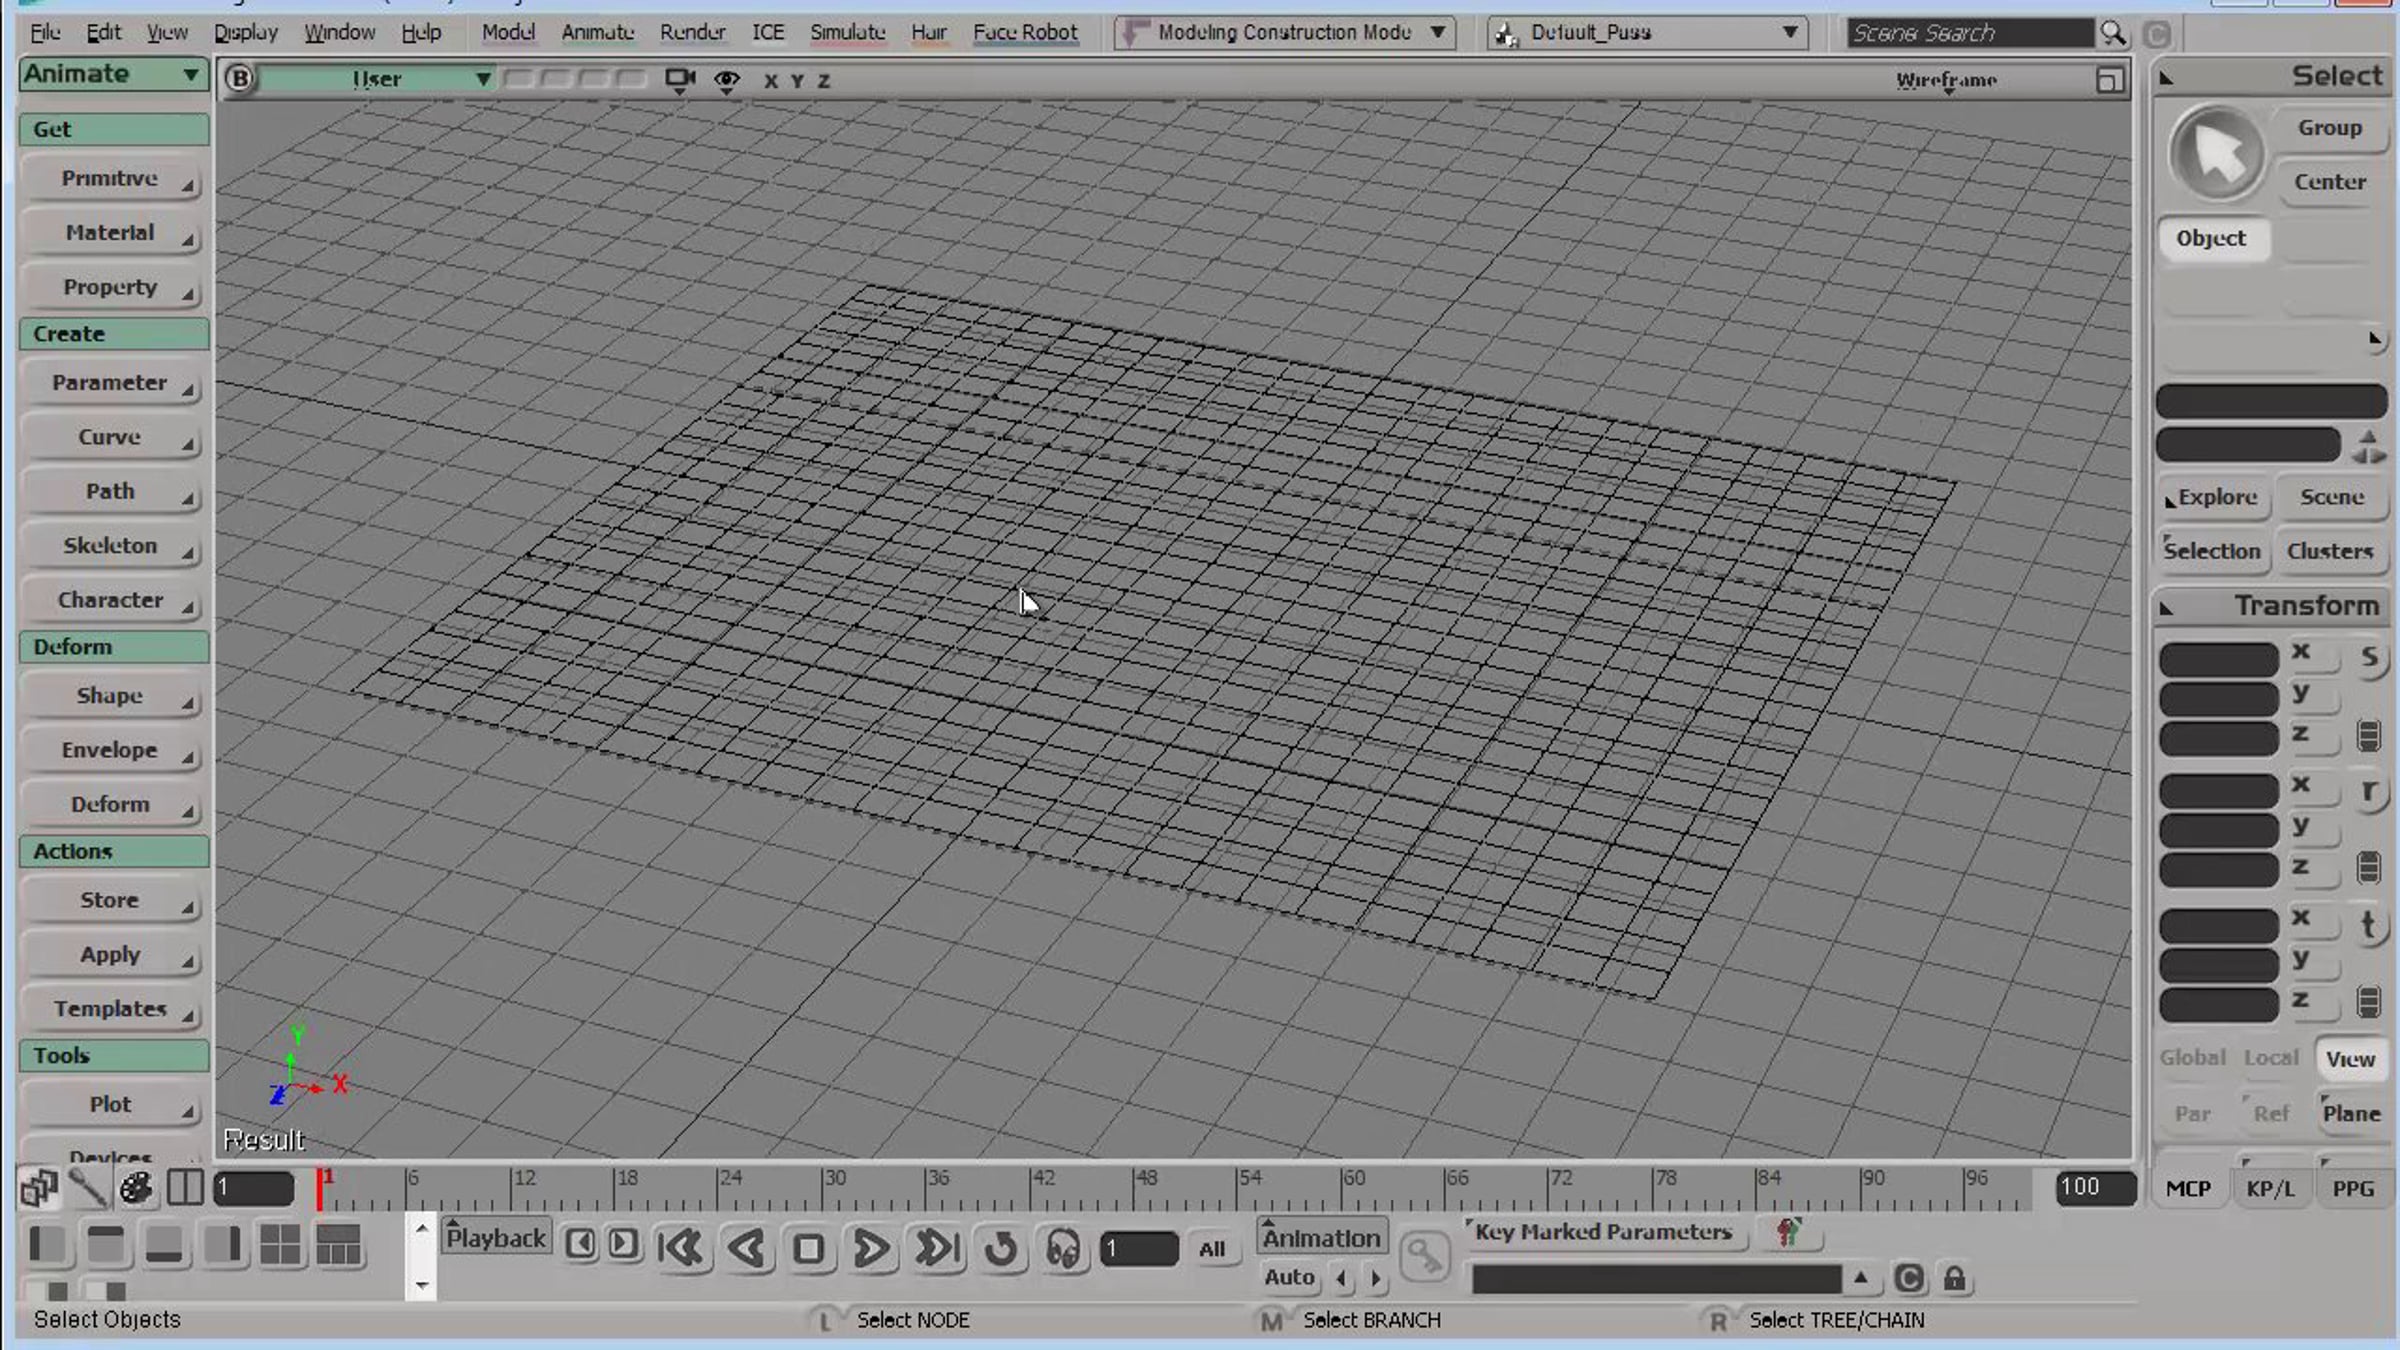Image resolution: width=2400 pixels, height=1350 pixels.
Task: Click the C icon next to the lock
Action: click(1908, 1279)
